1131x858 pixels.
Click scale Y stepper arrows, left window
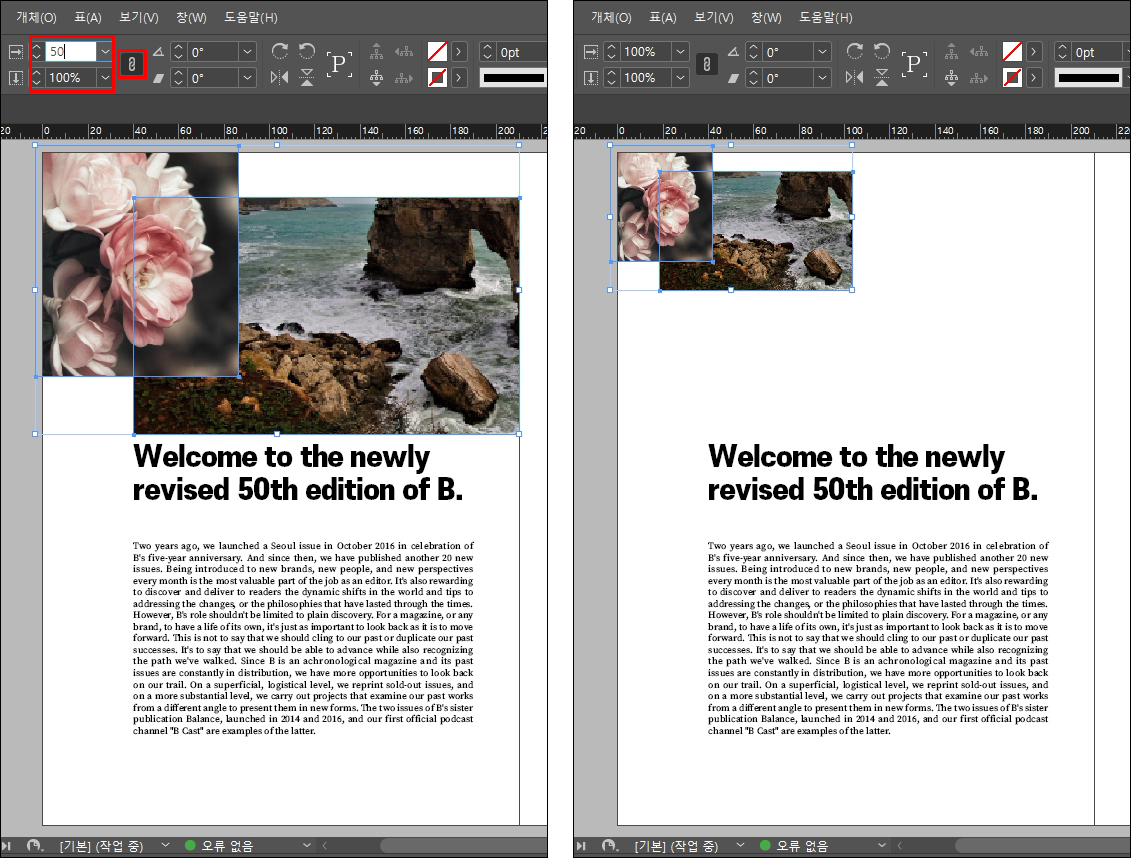36,78
